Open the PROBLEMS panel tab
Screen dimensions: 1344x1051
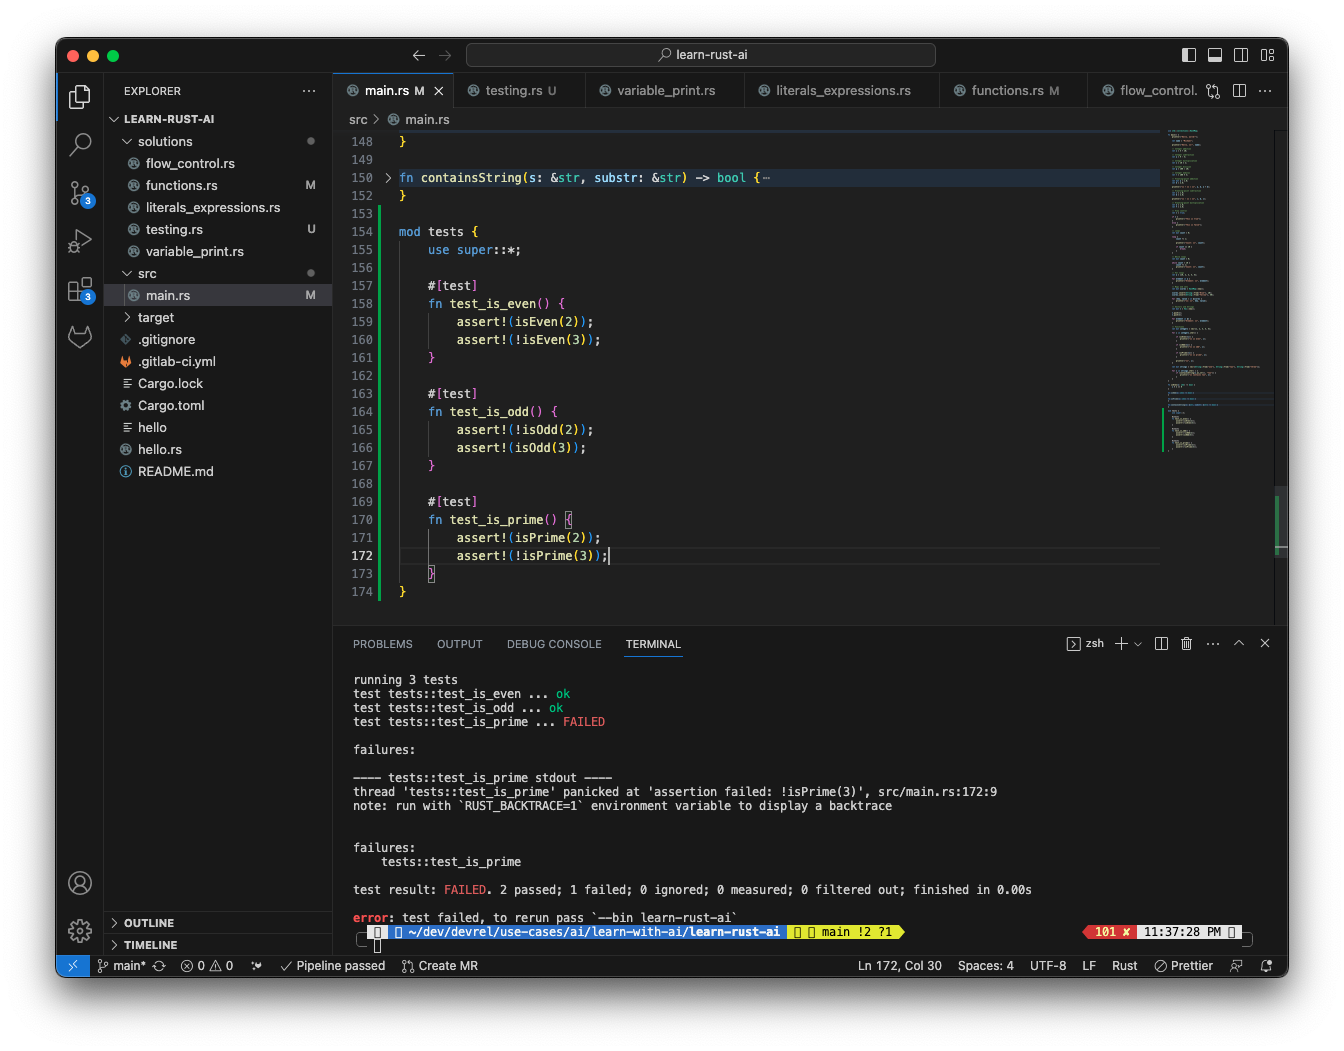(382, 644)
